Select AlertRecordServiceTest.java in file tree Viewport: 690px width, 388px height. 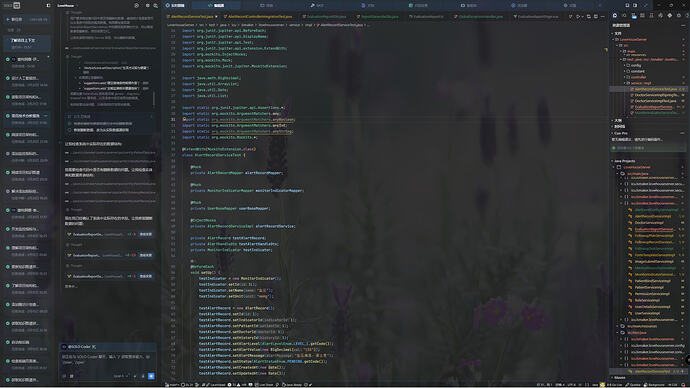(x=656, y=89)
